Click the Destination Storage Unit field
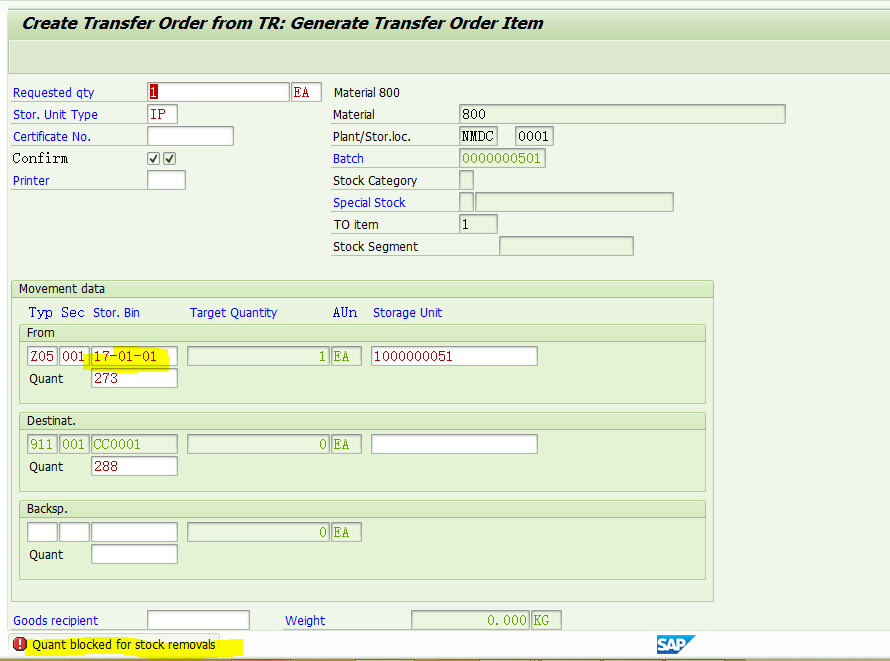 [454, 444]
